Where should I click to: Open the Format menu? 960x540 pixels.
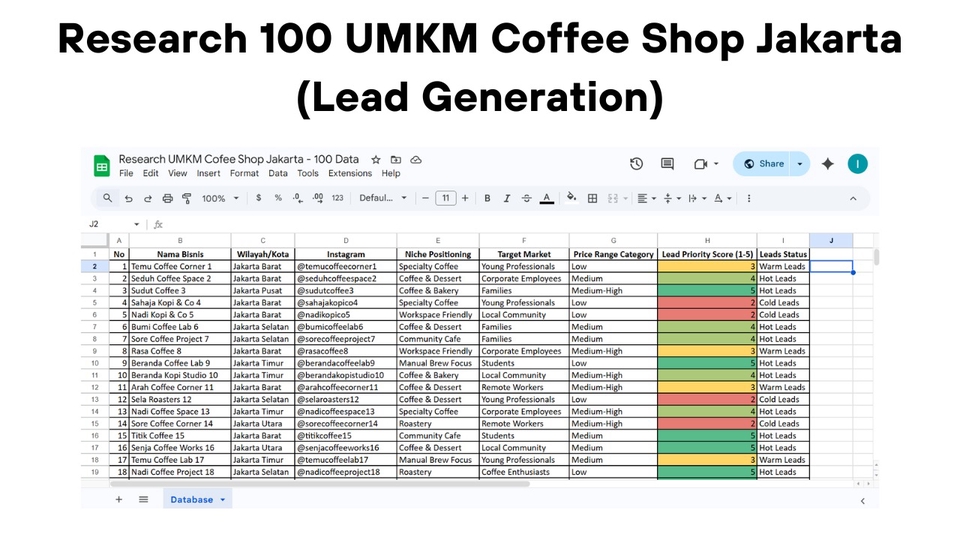click(244, 173)
